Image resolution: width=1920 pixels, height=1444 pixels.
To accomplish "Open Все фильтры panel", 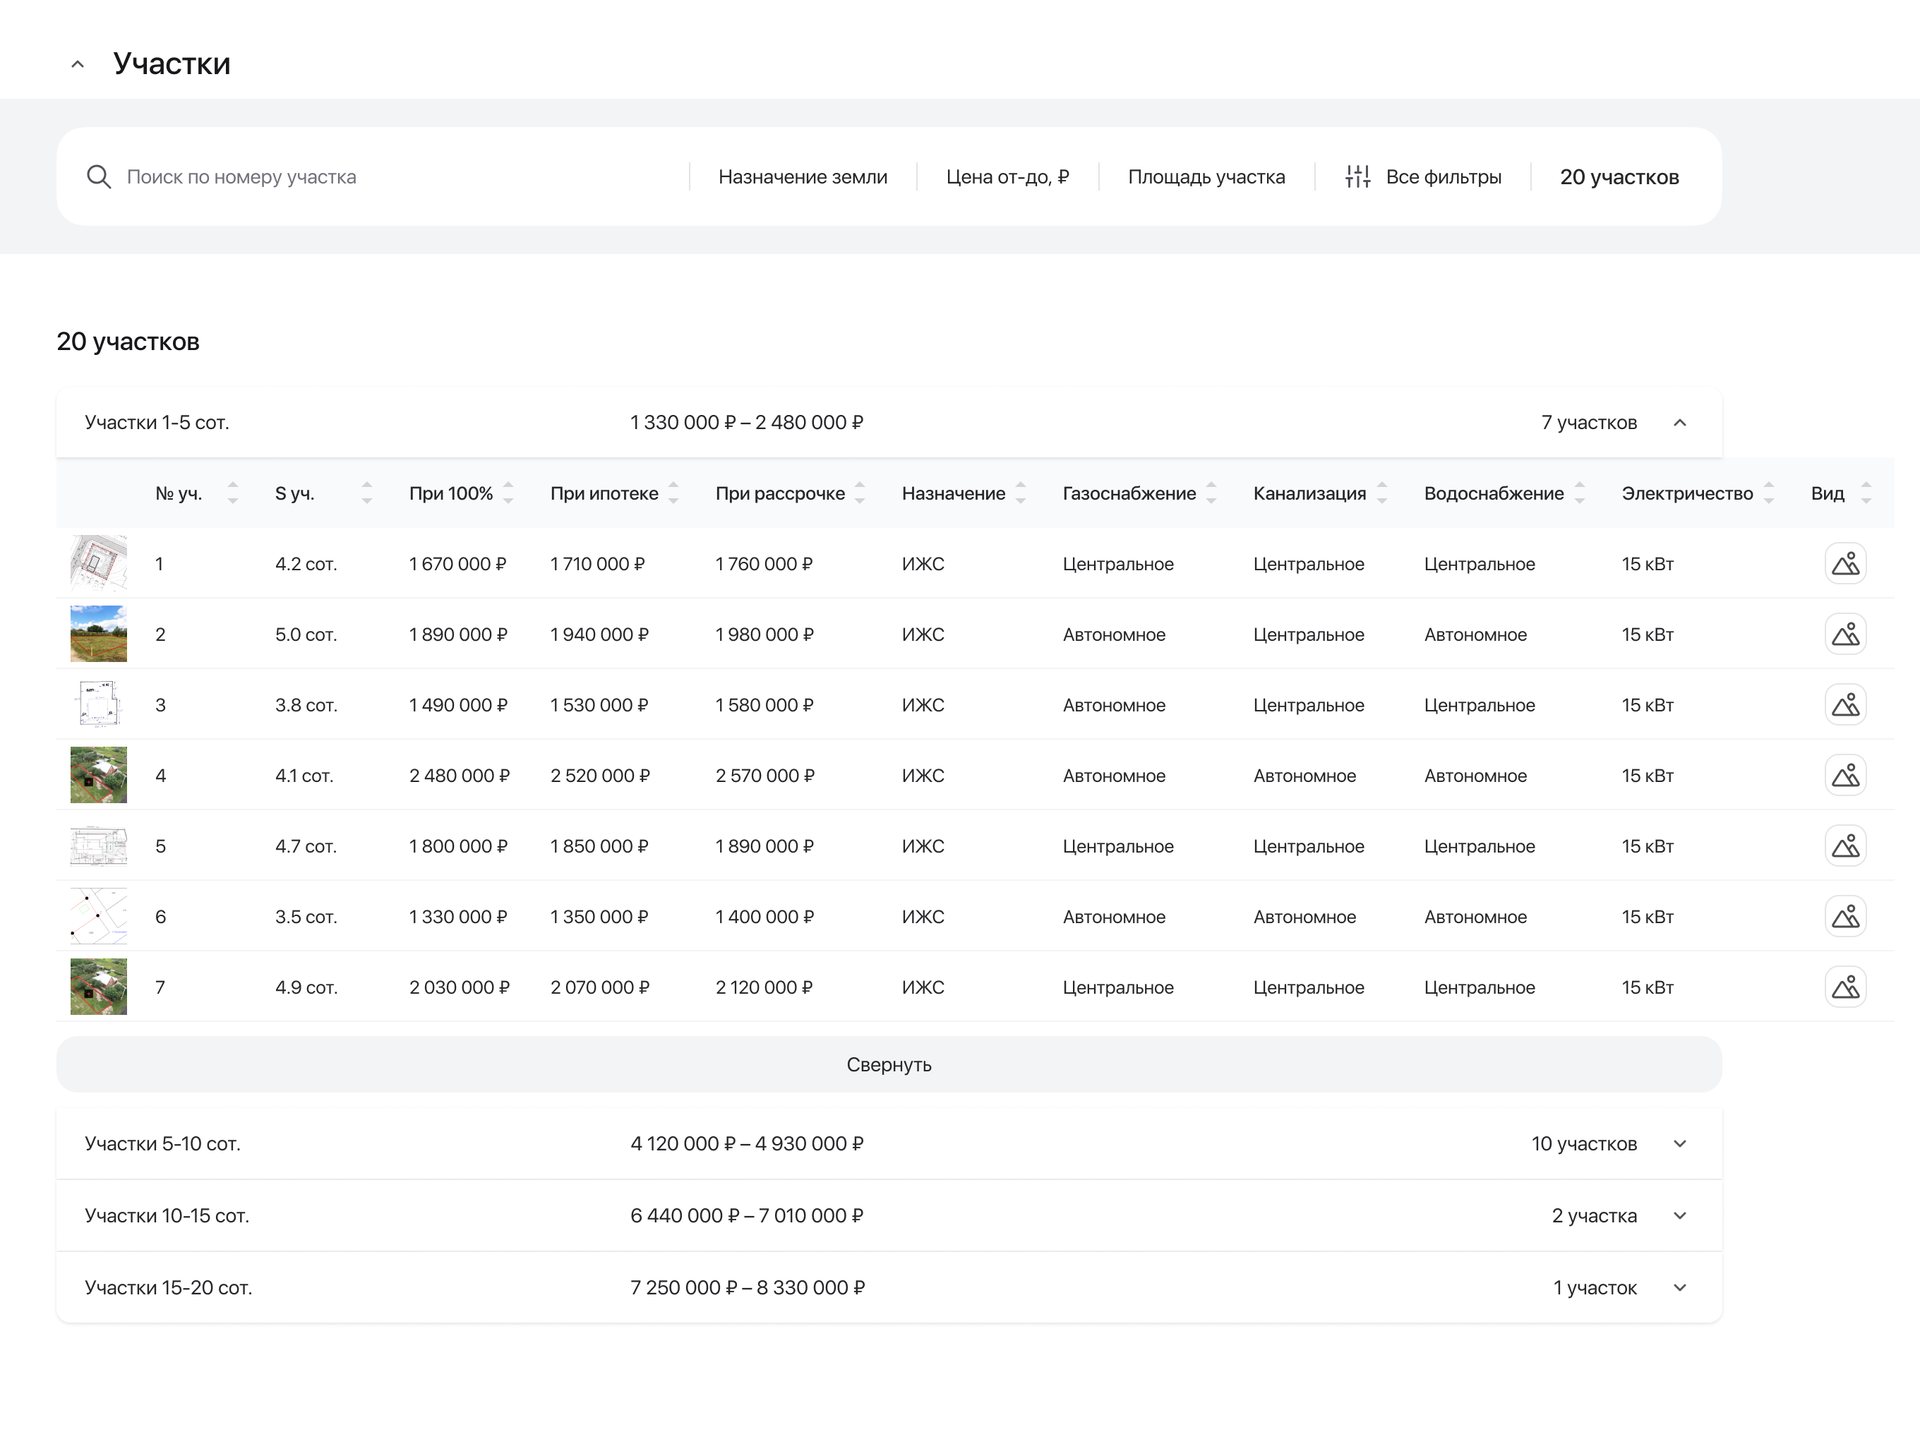I will [x=1423, y=177].
